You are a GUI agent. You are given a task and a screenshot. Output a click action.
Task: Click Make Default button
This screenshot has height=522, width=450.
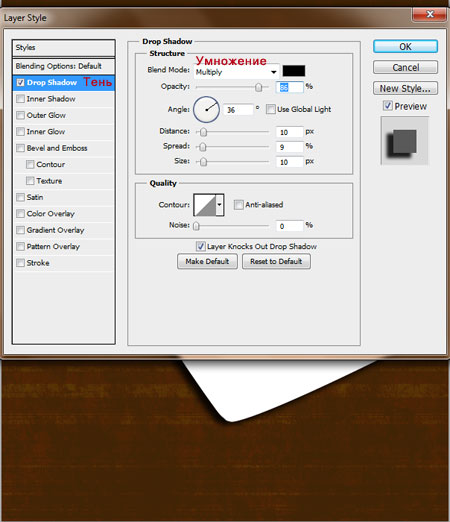coord(207,261)
